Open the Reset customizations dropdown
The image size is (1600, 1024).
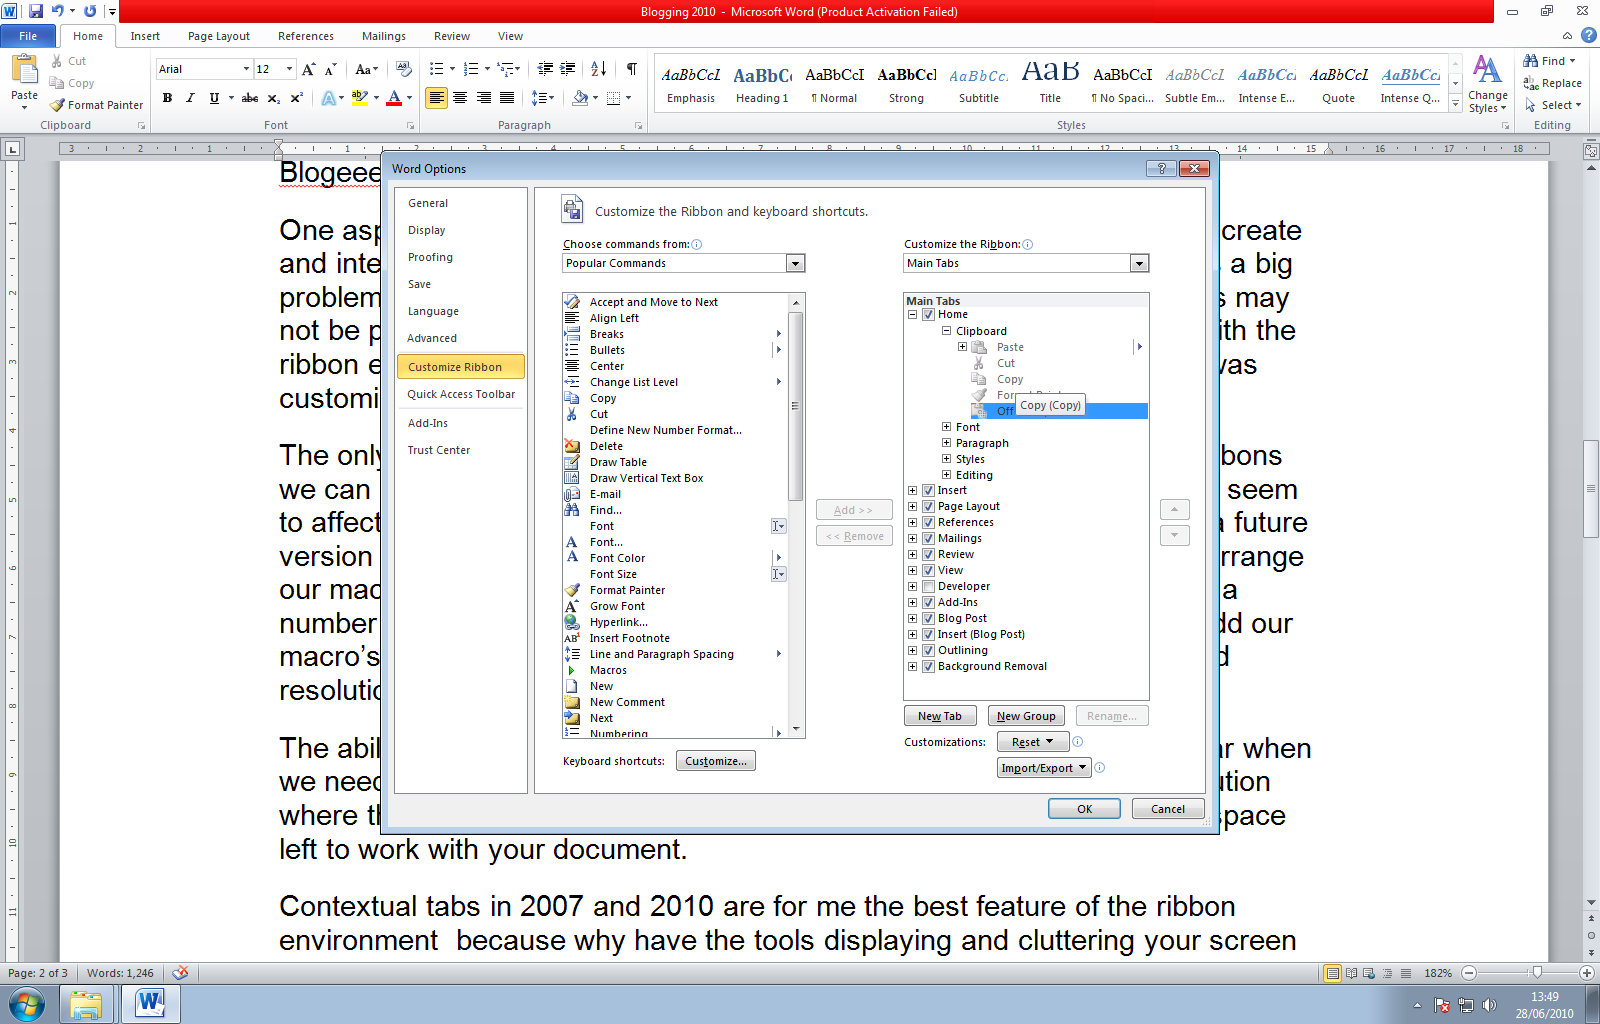pos(1033,742)
